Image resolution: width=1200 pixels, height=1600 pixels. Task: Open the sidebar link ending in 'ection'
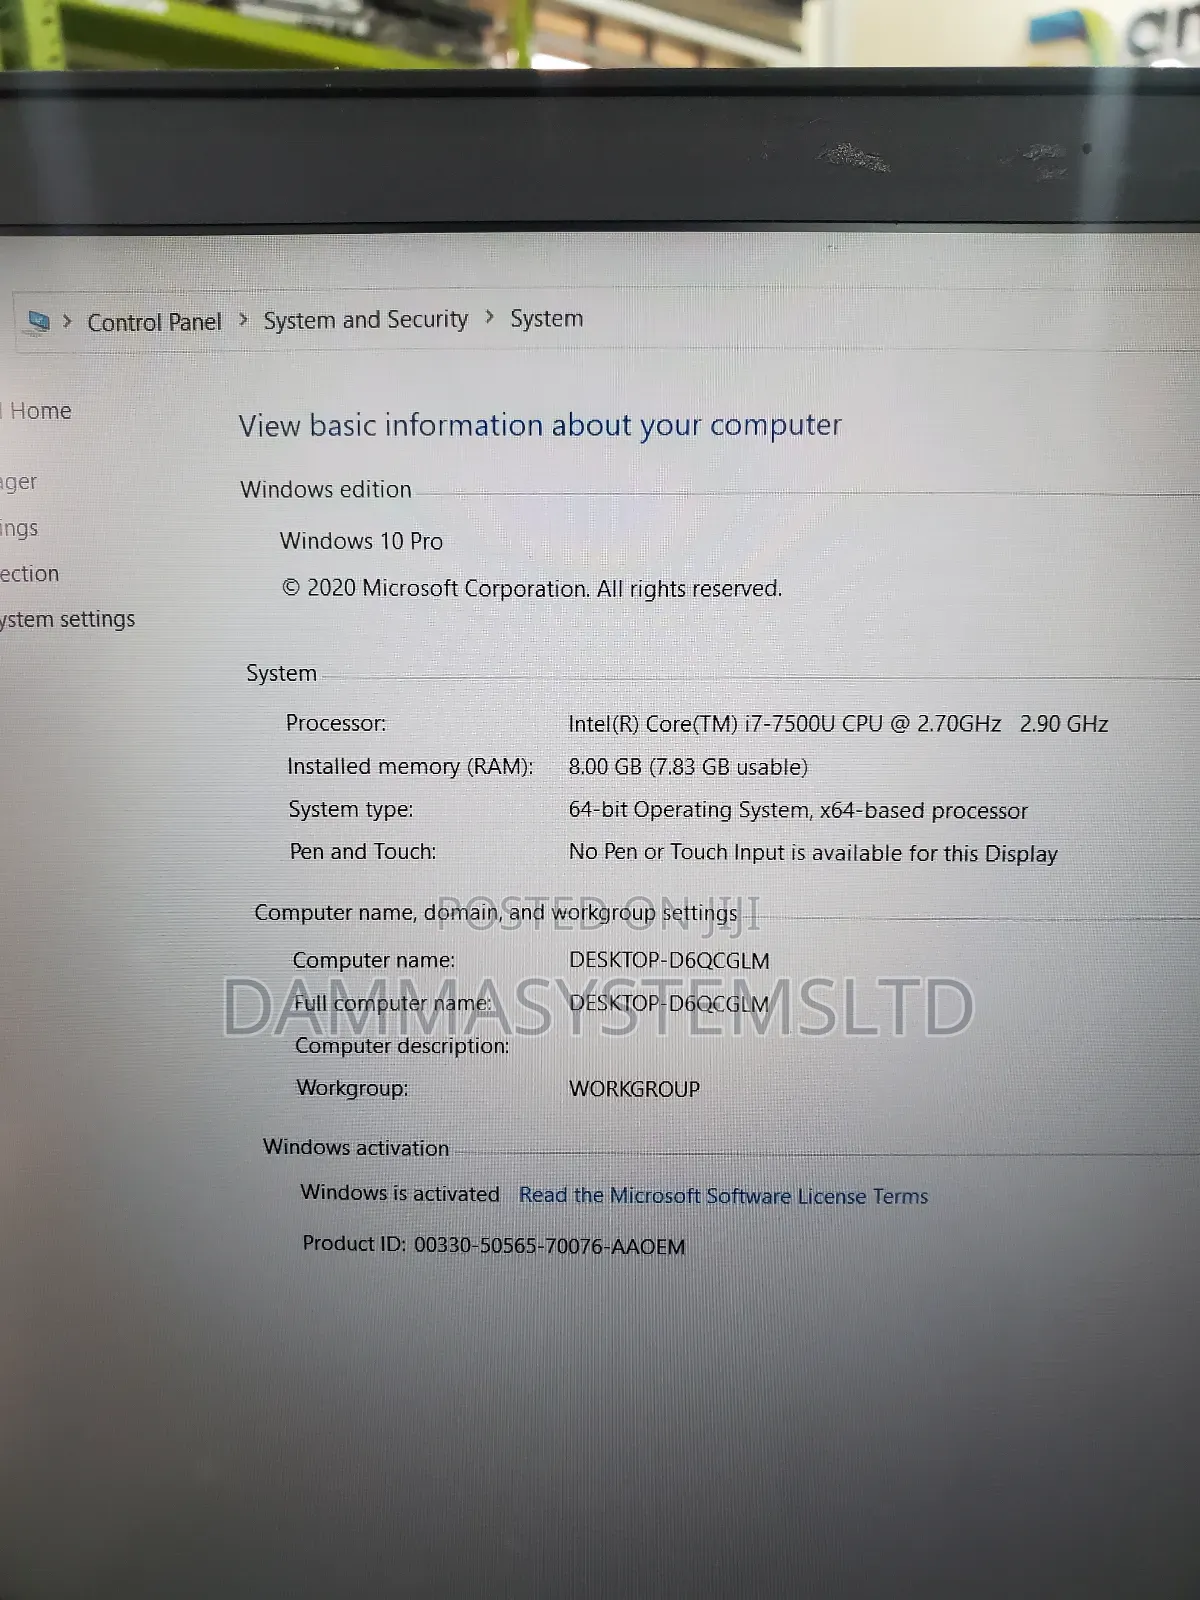29,574
